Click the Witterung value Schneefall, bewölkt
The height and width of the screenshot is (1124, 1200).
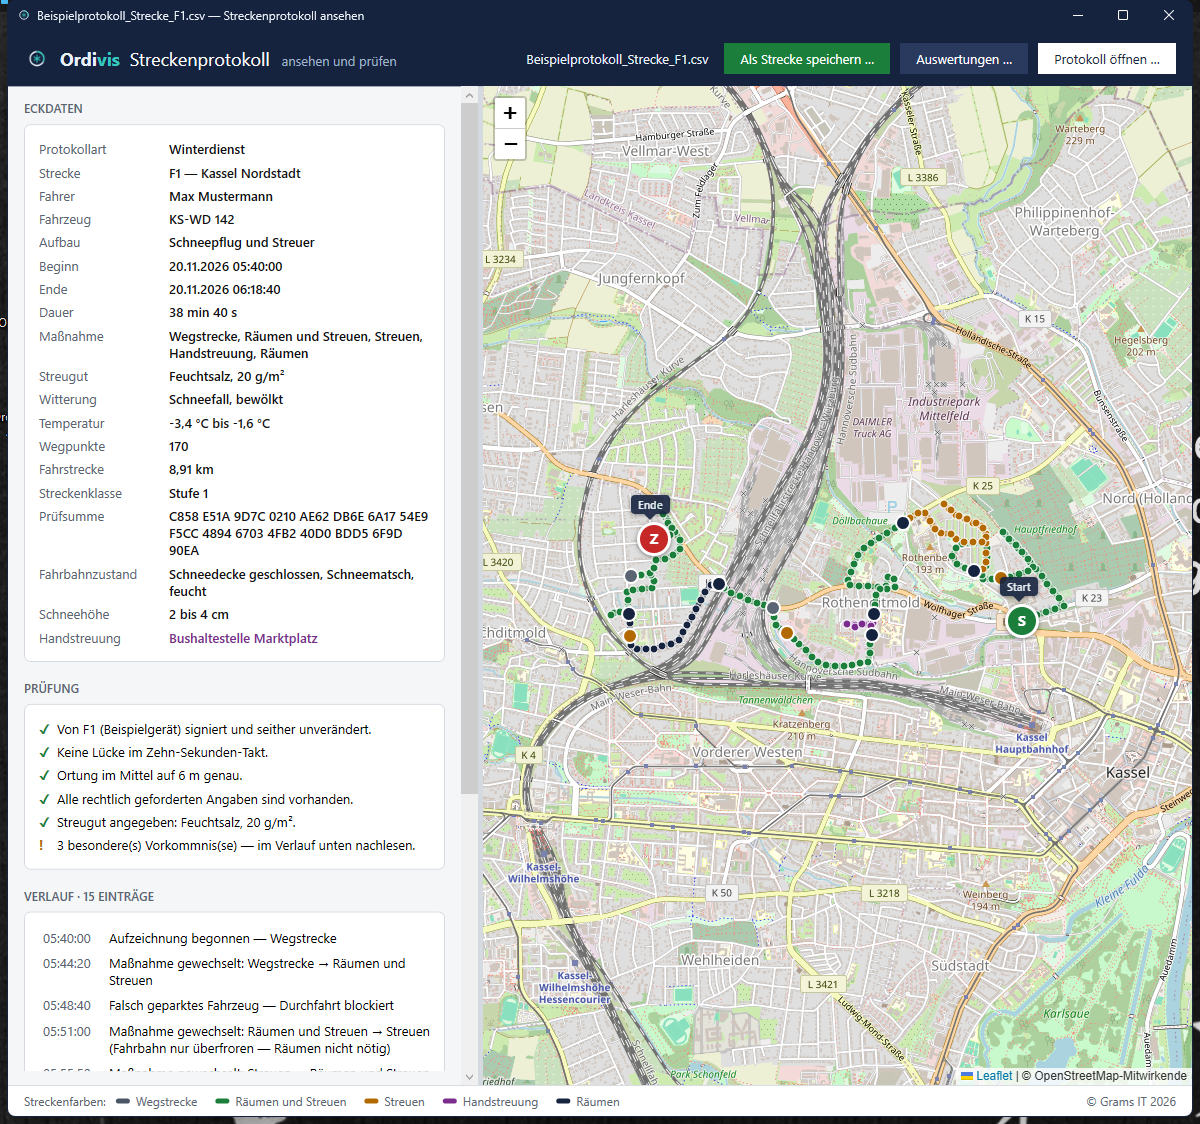226,400
